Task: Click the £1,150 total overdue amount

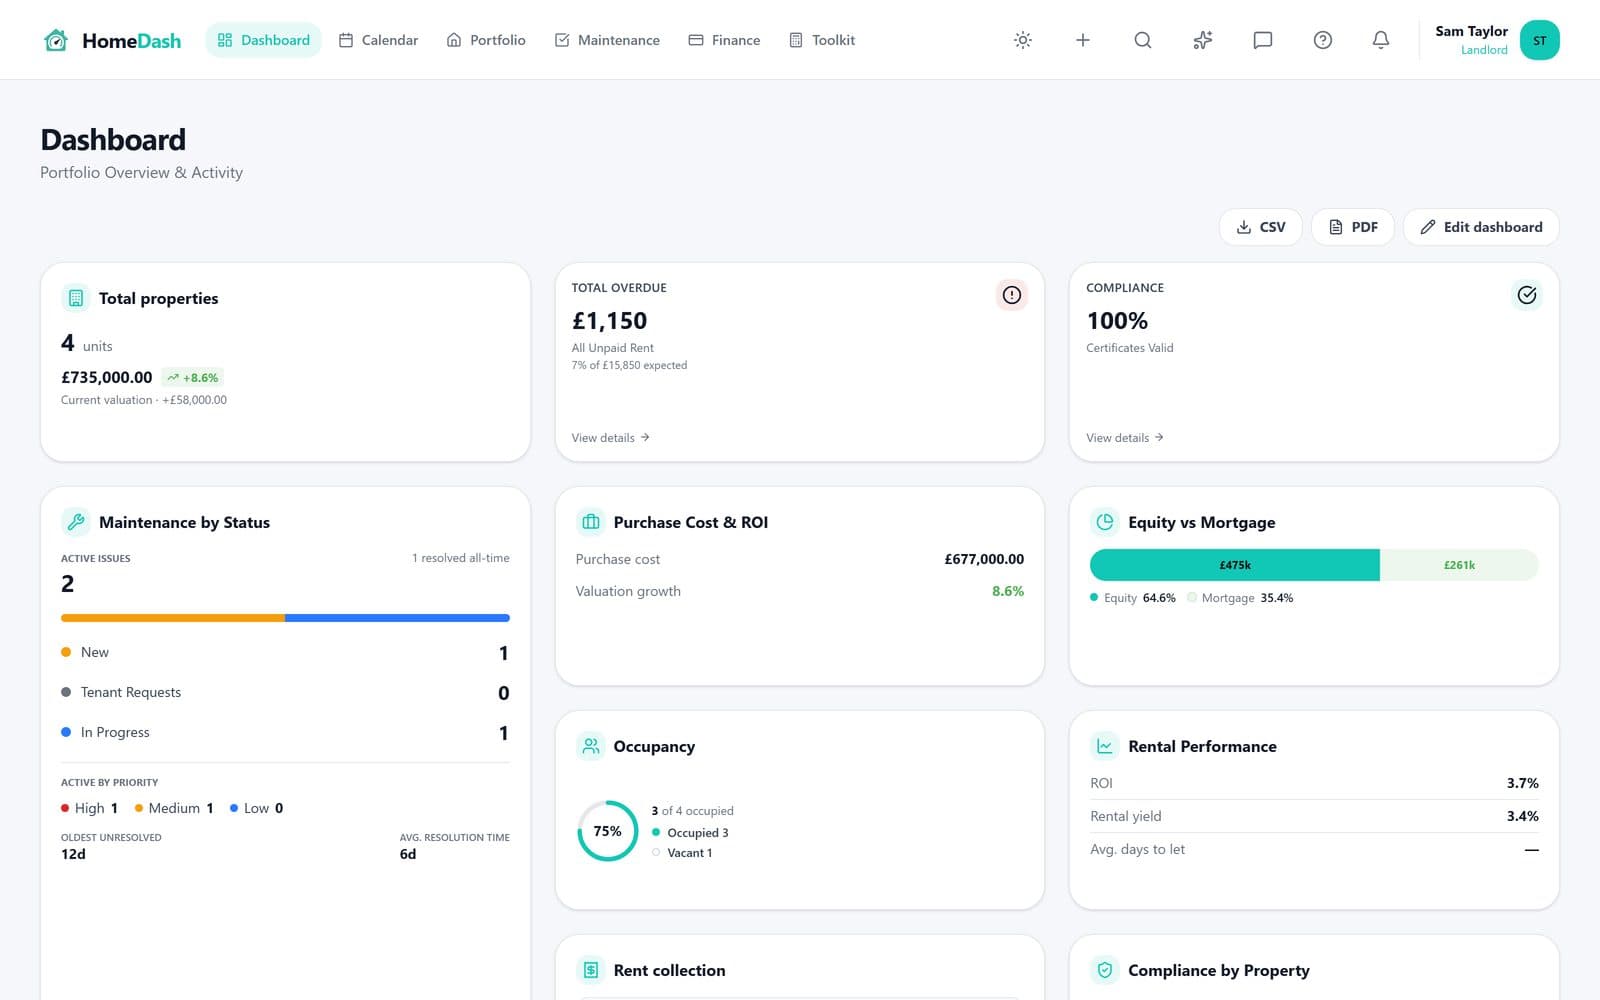Action: [x=609, y=321]
